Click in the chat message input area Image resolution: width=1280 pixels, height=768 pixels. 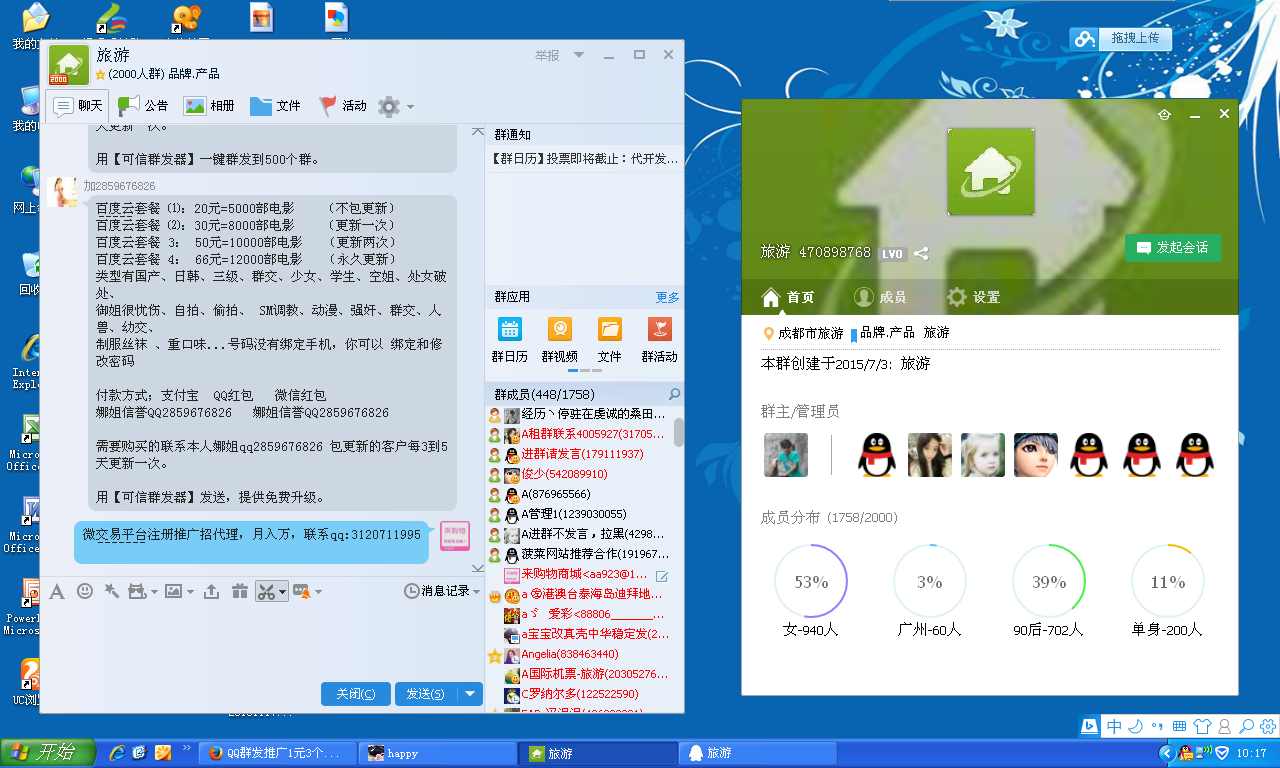(262, 640)
